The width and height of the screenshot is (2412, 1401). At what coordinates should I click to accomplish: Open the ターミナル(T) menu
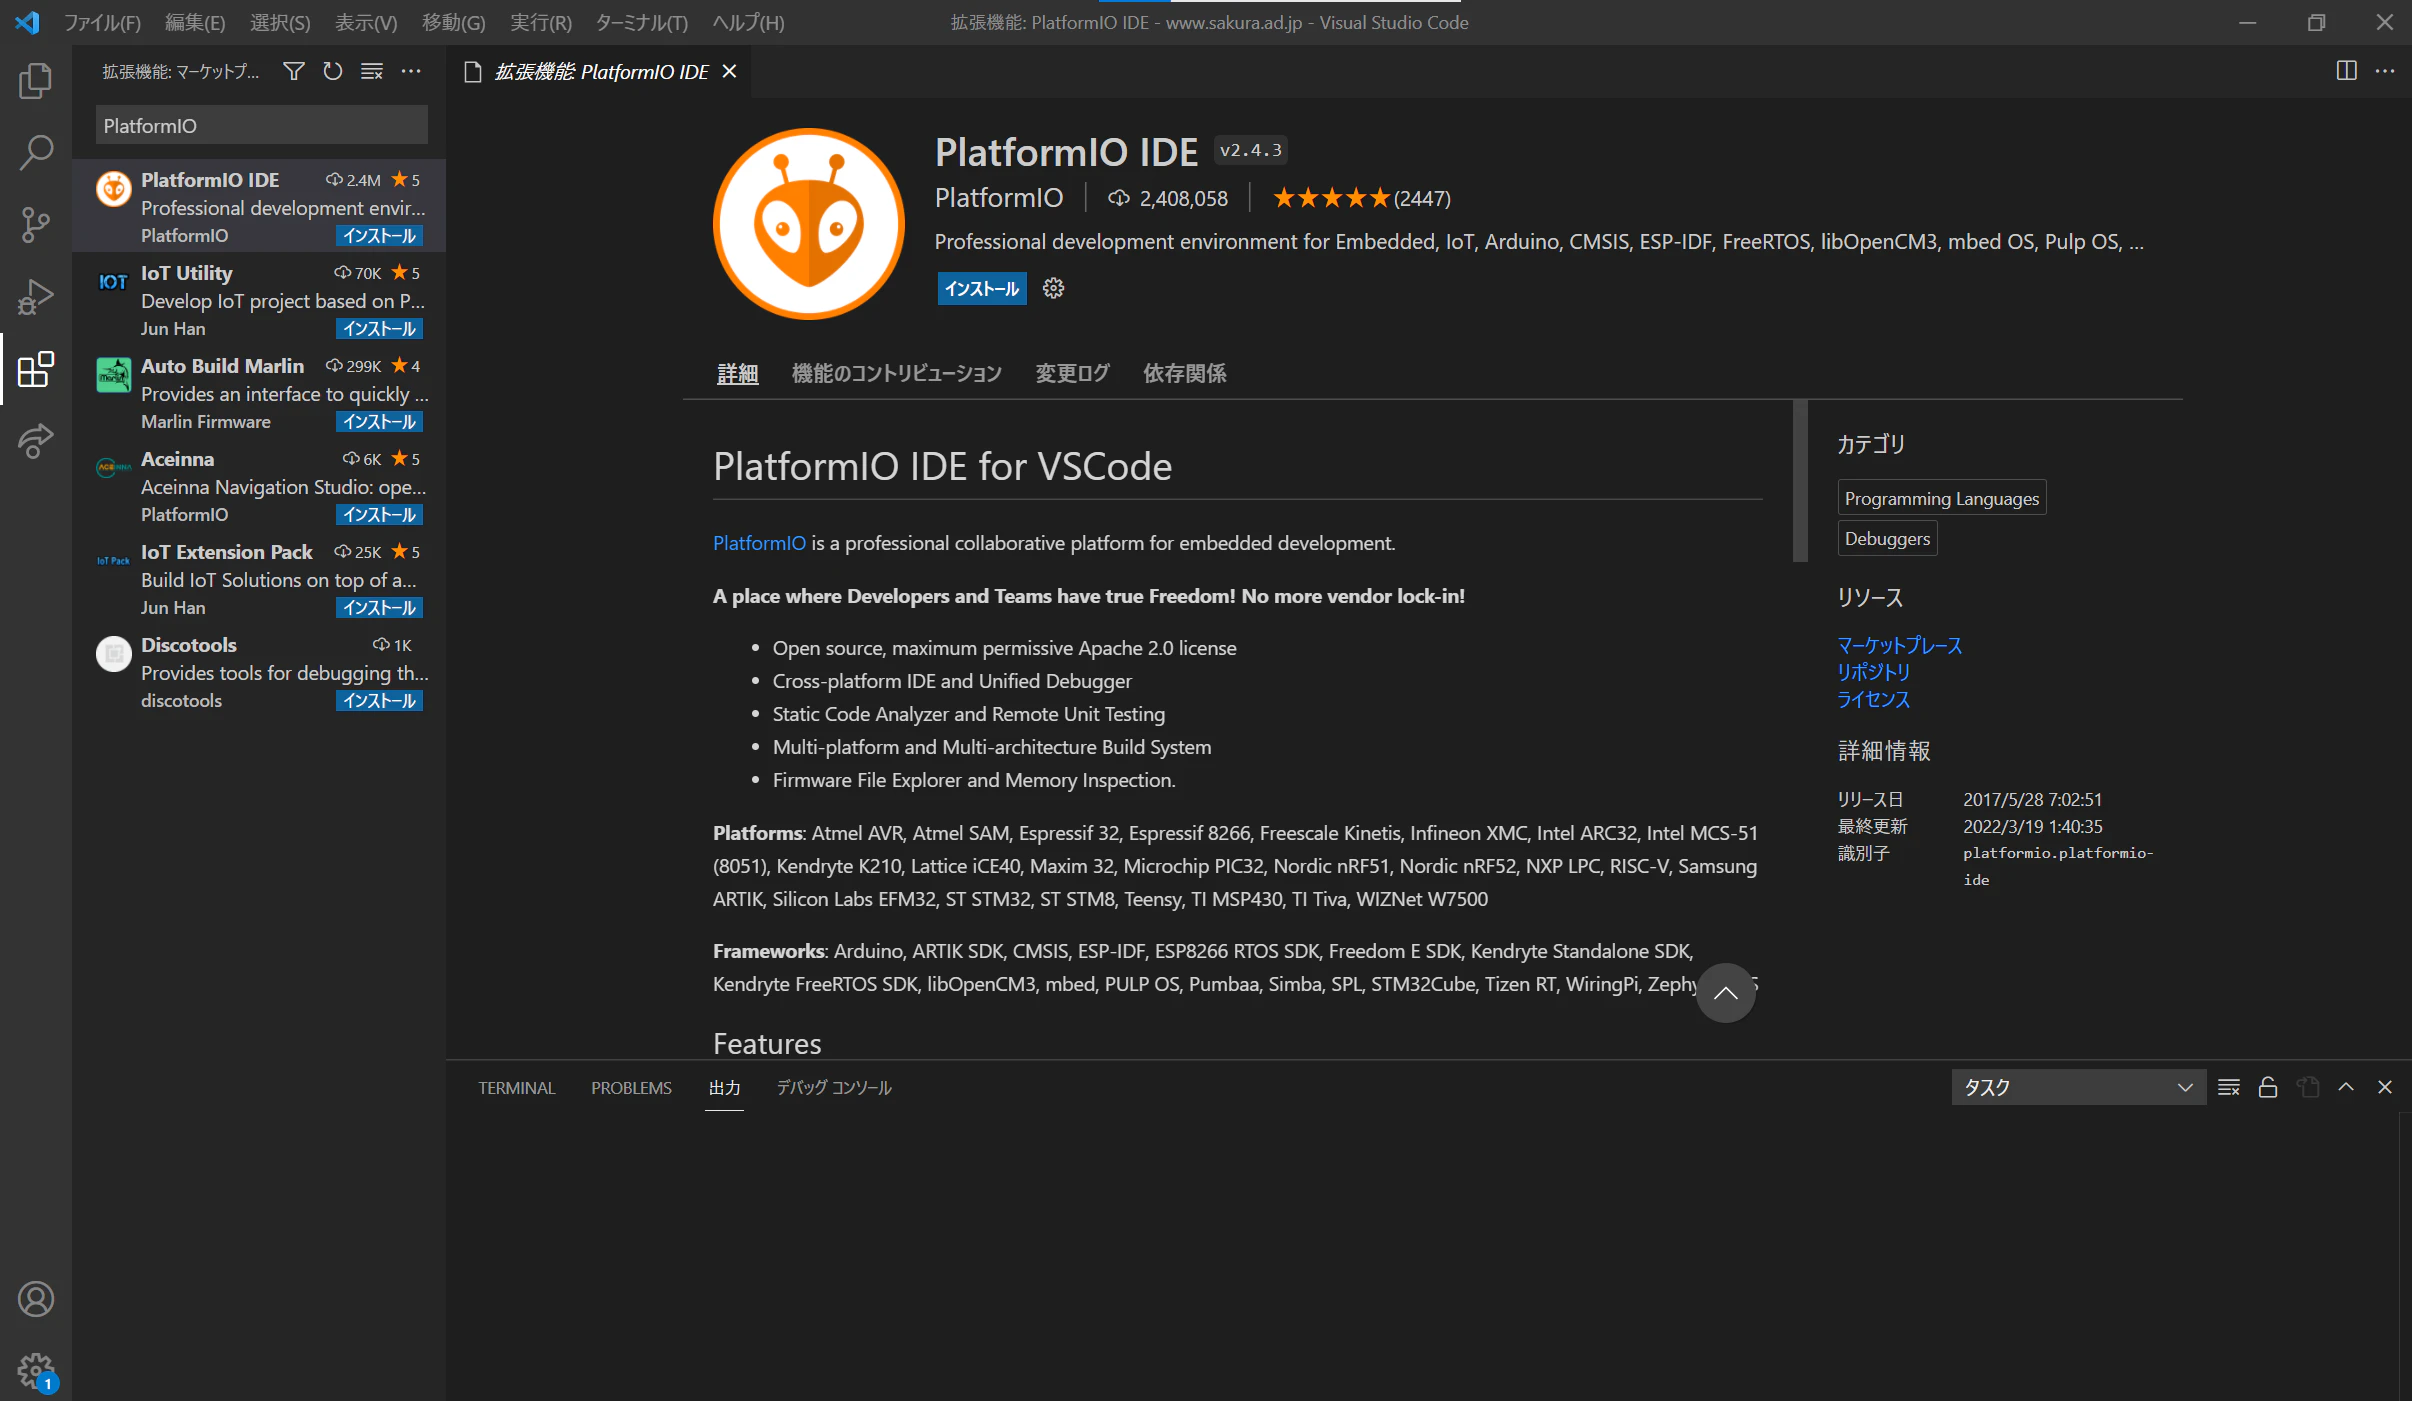pos(641,22)
